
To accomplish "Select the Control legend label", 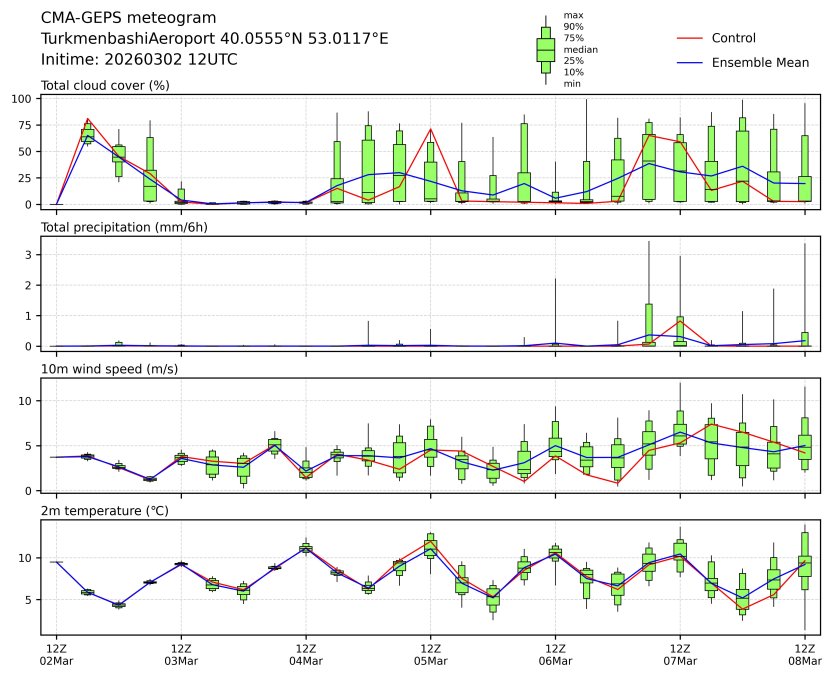I will click(733, 38).
